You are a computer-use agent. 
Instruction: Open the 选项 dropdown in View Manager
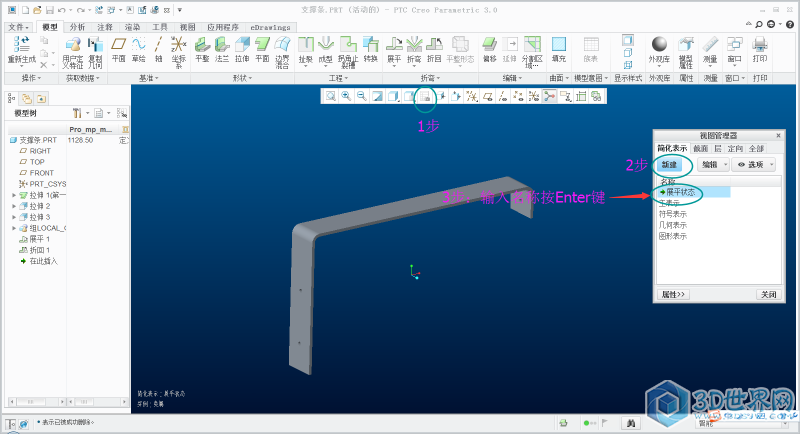[754, 164]
